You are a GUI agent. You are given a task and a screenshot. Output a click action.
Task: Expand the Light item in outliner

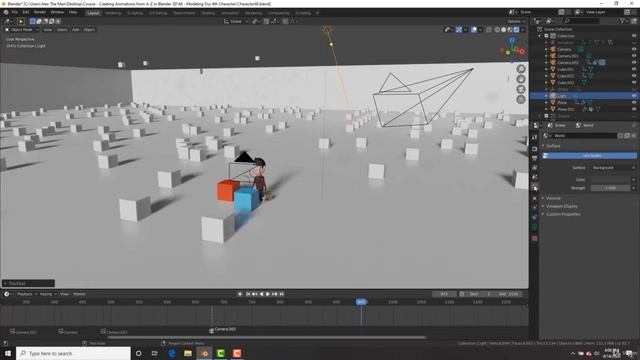[547, 96]
